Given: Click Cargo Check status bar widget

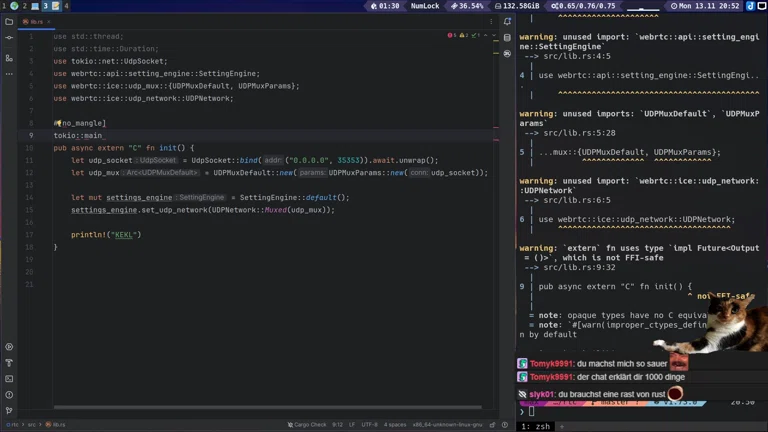Looking at the screenshot, I should tap(307, 425).
